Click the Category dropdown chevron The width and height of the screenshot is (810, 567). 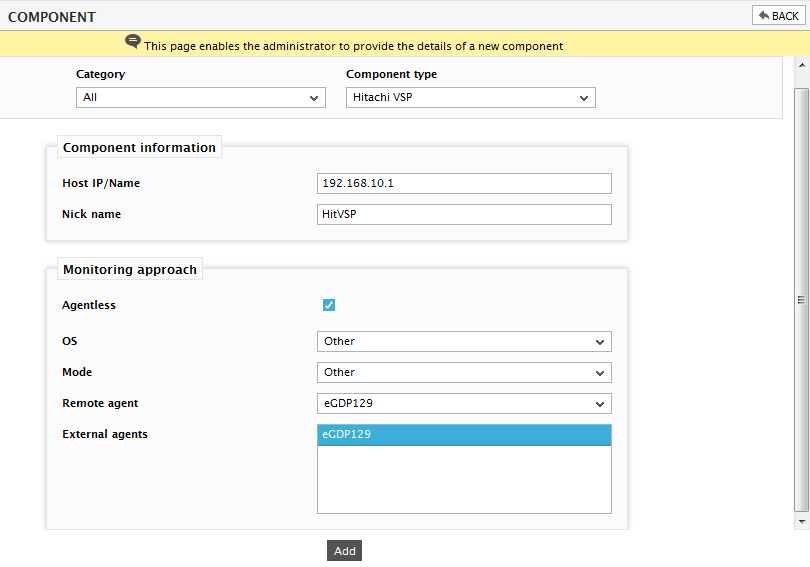[314, 98]
